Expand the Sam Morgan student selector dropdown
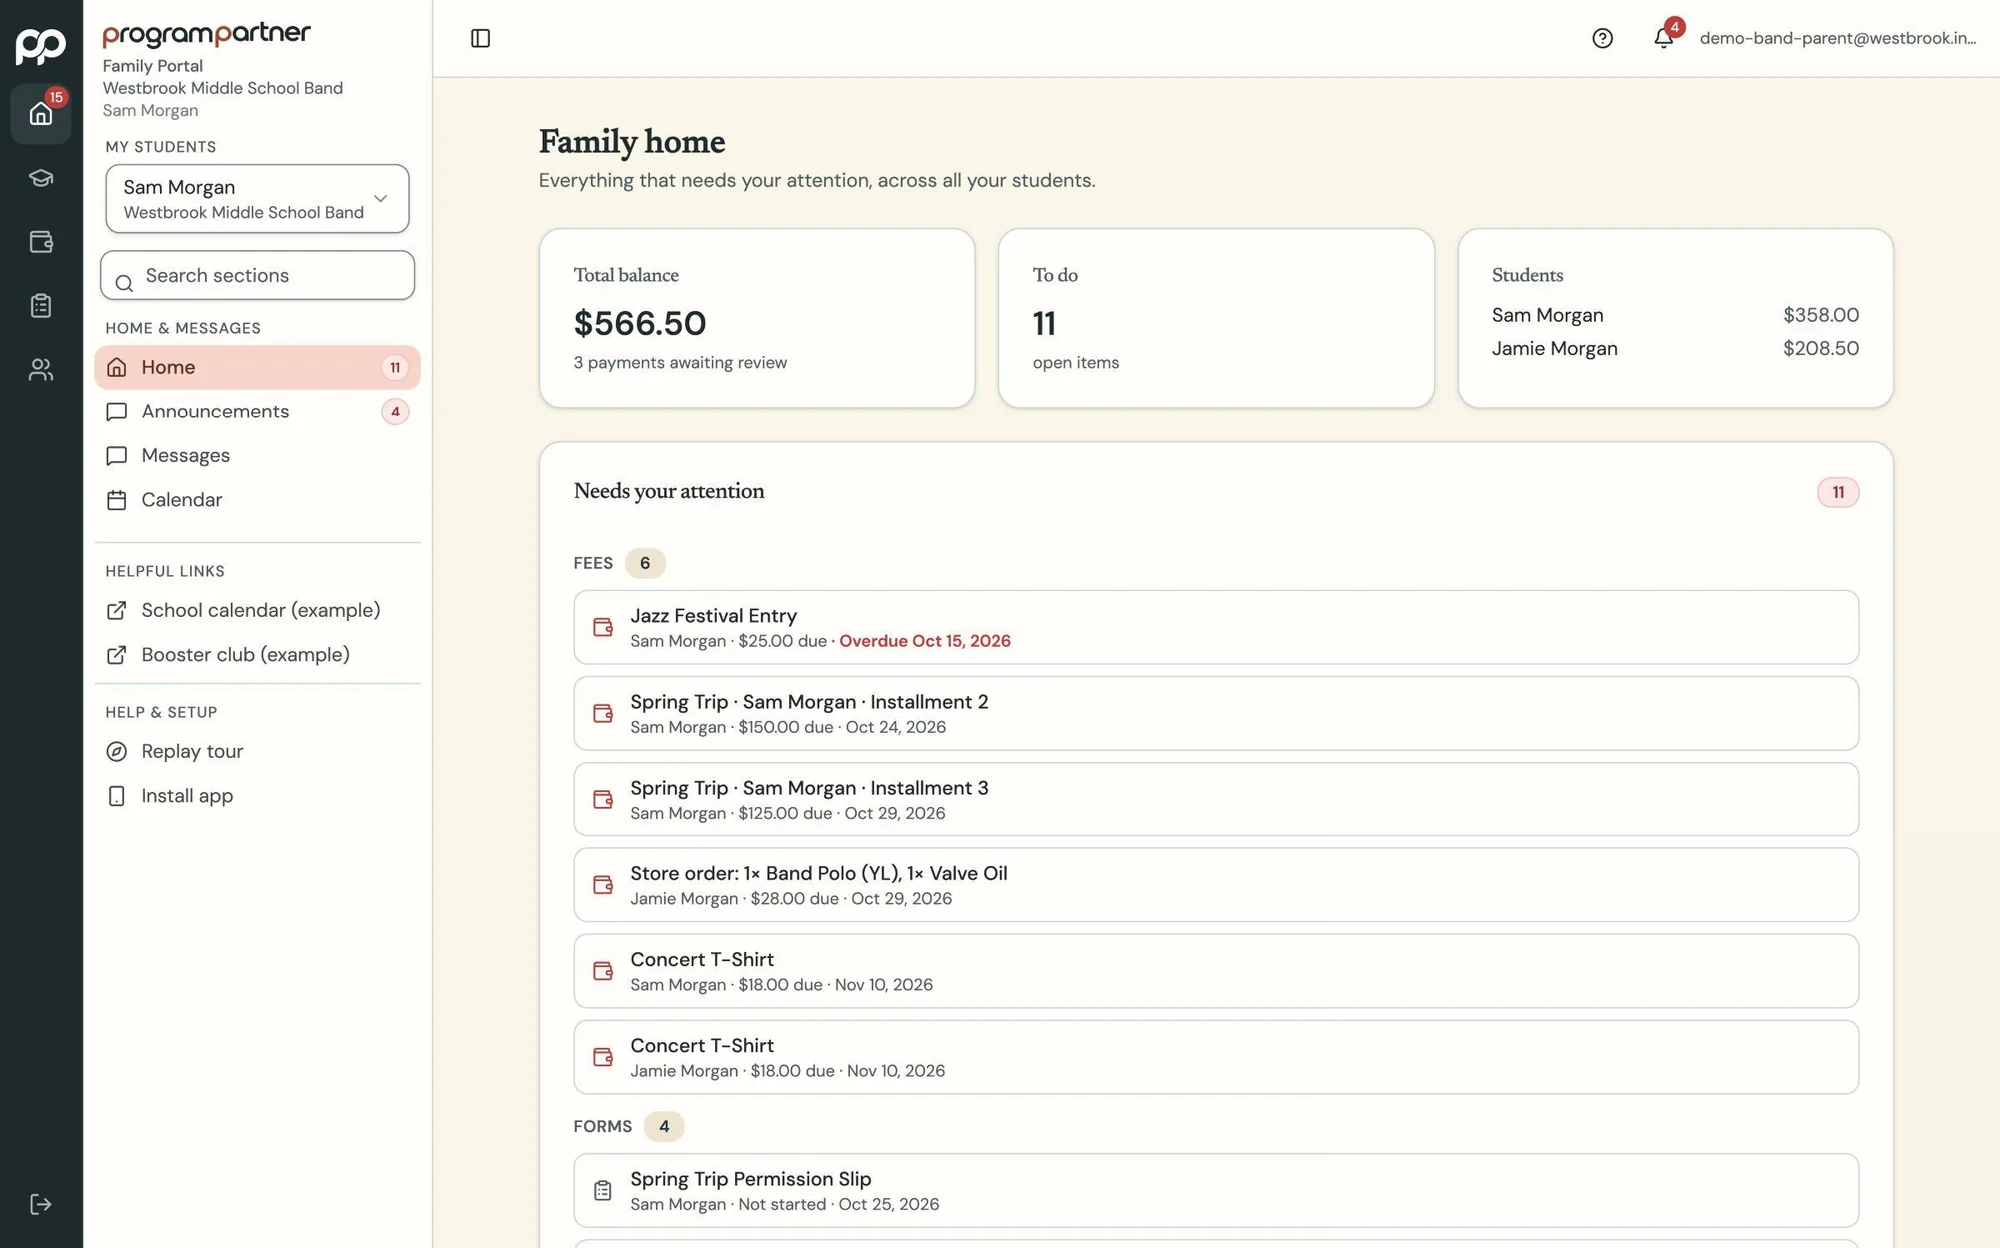Image resolution: width=2000 pixels, height=1248 pixels. pos(257,199)
